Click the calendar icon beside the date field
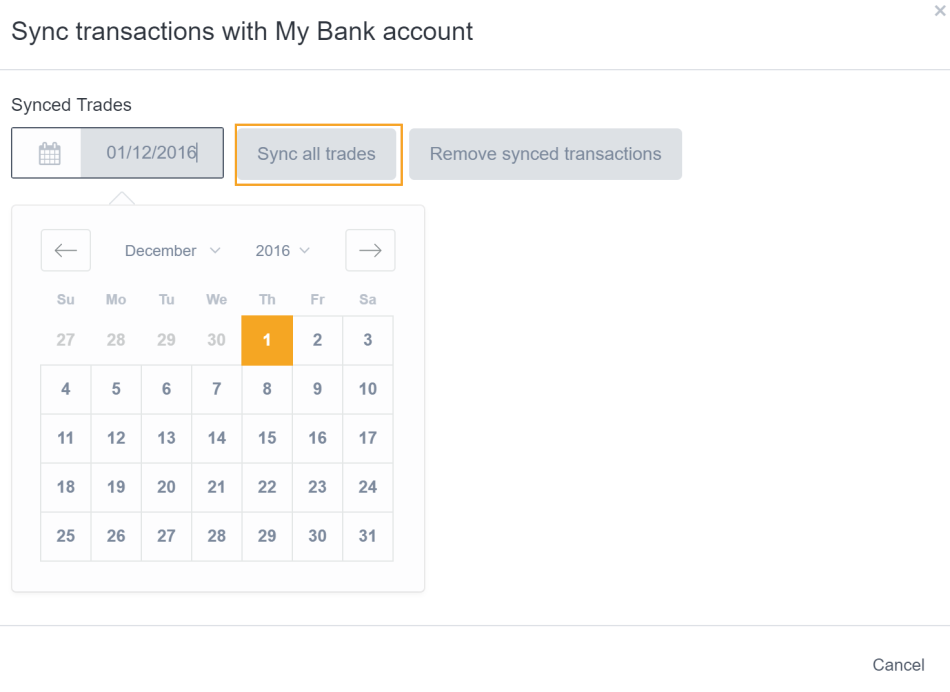This screenshot has width=950, height=692. click(47, 152)
